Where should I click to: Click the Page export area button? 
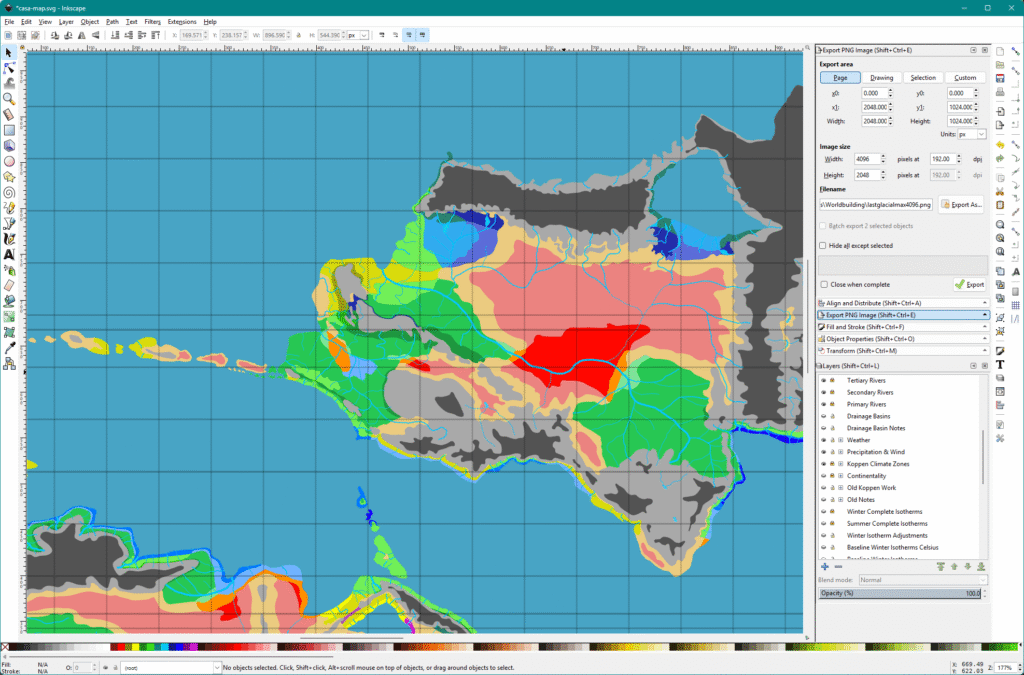(x=840, y=78)
